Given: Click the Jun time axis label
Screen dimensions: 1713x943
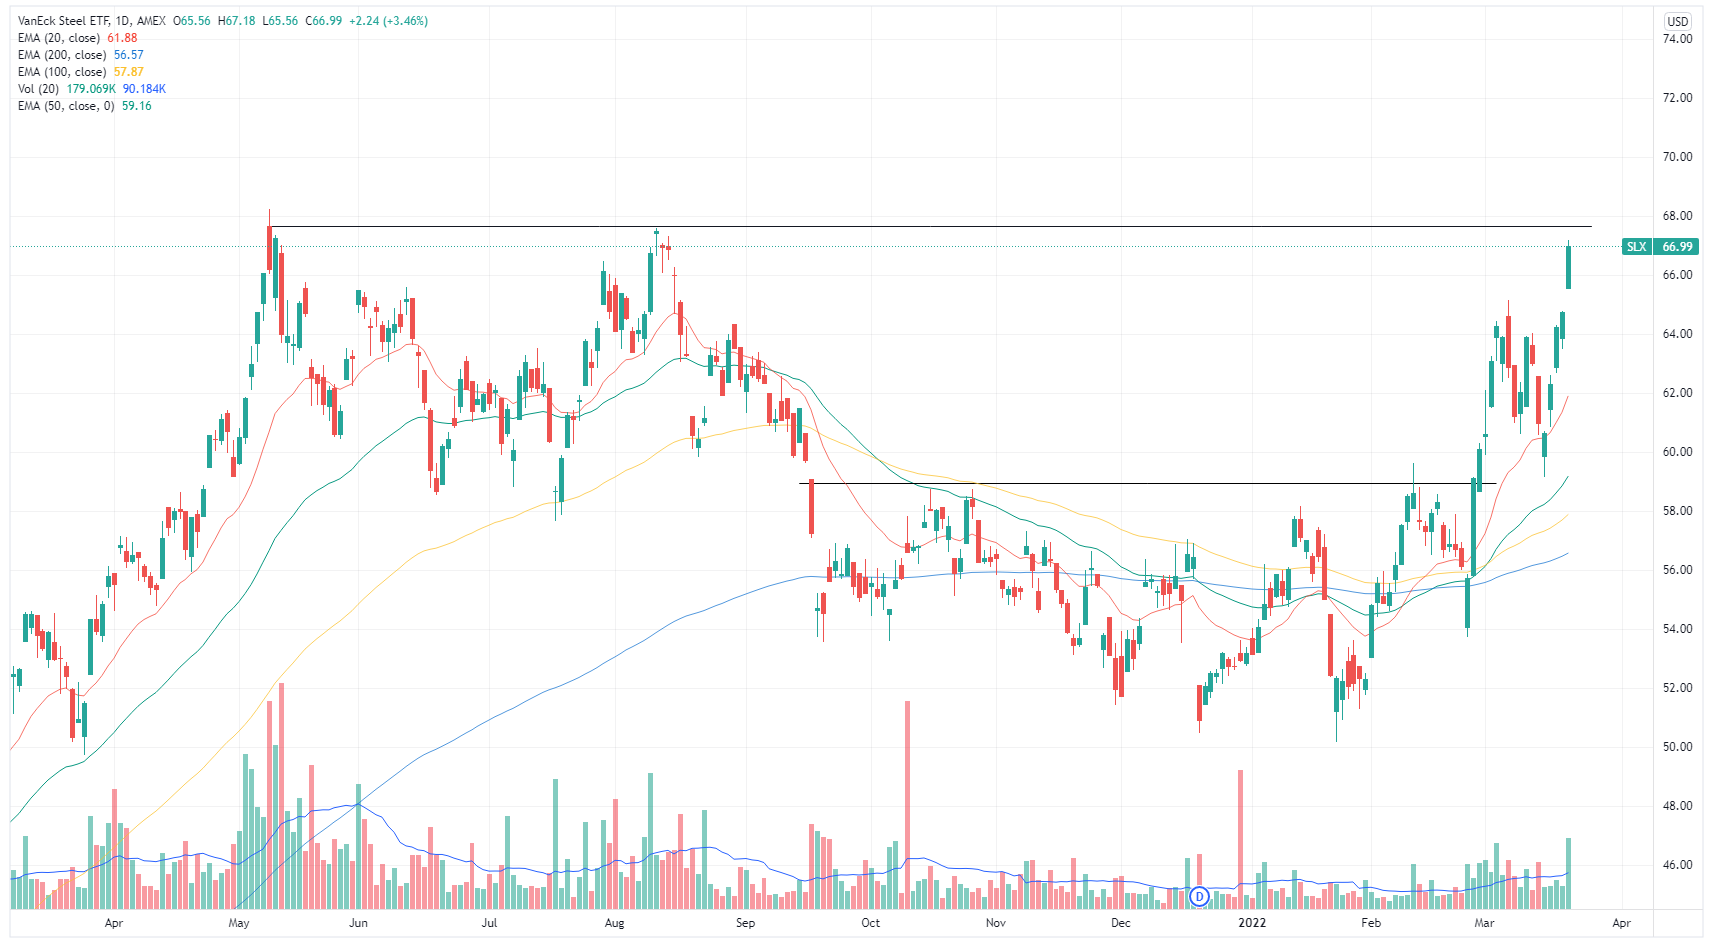Looking at the screenshot, I should click(358, 923).
